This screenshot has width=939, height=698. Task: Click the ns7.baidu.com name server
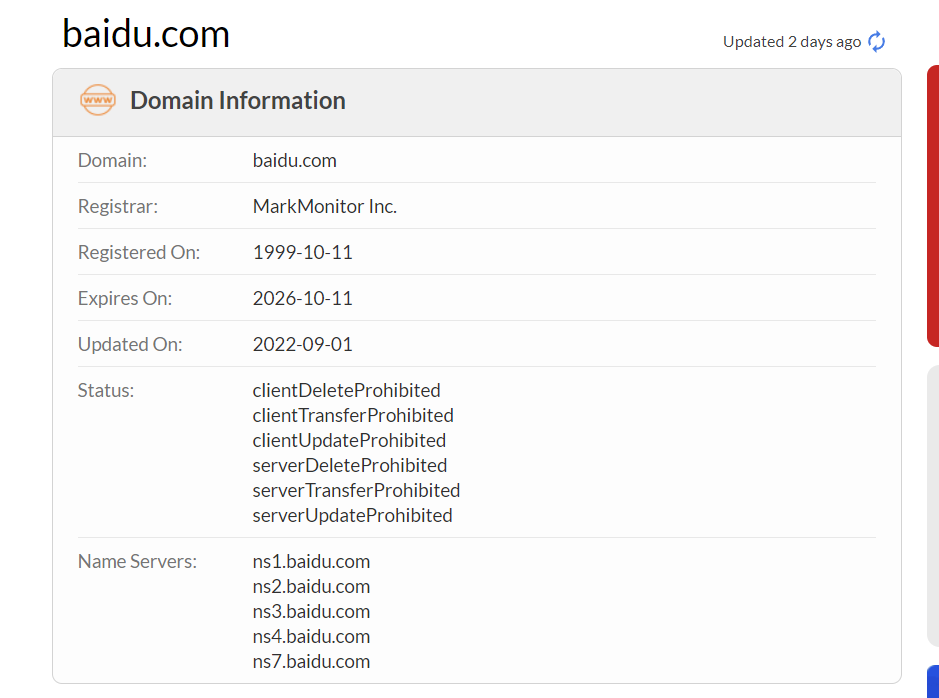tap(311, 661)
